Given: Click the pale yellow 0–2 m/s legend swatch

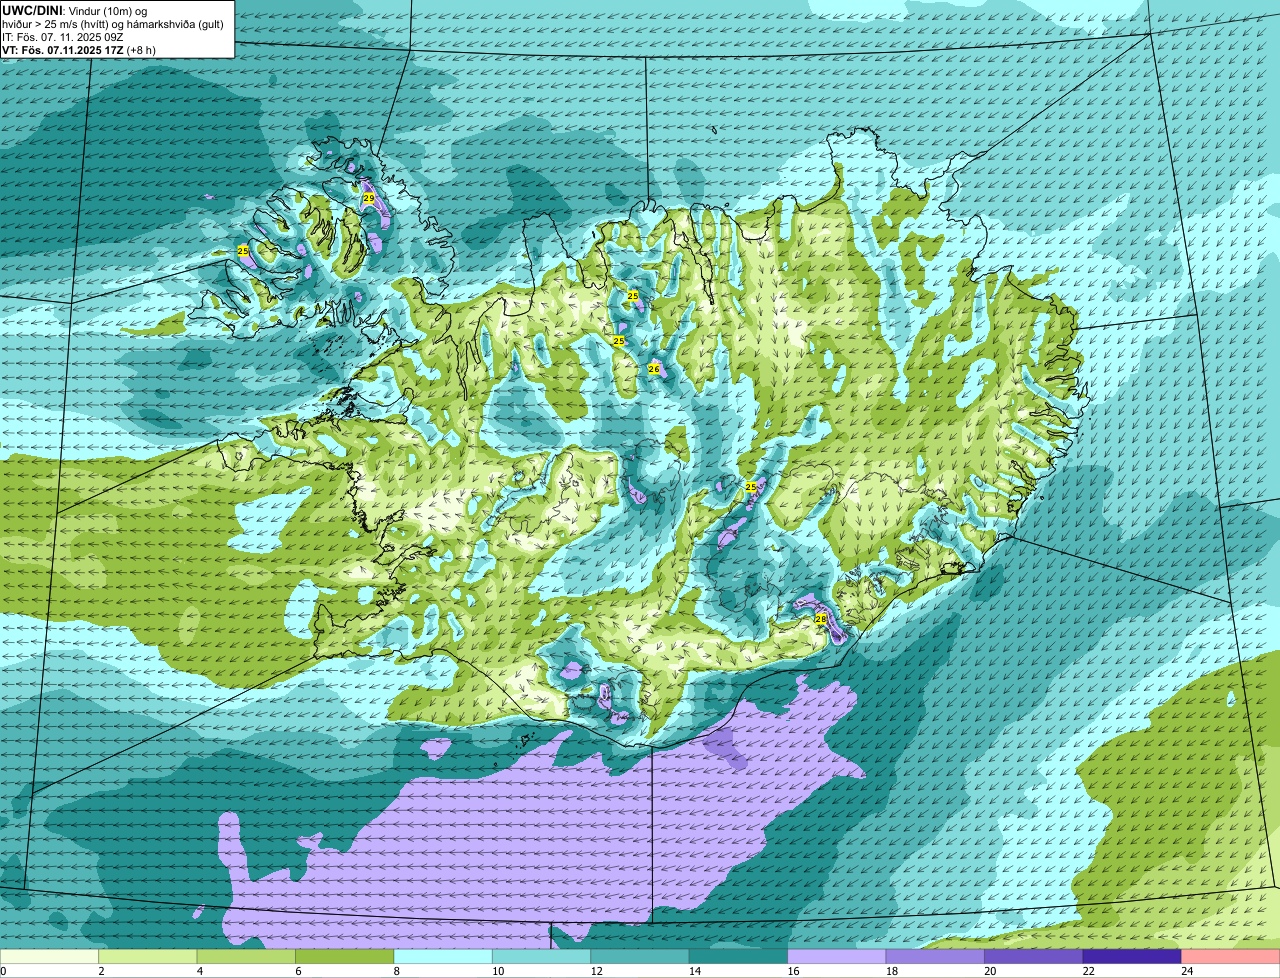Looking at the screenshot, I should [50, 956].
